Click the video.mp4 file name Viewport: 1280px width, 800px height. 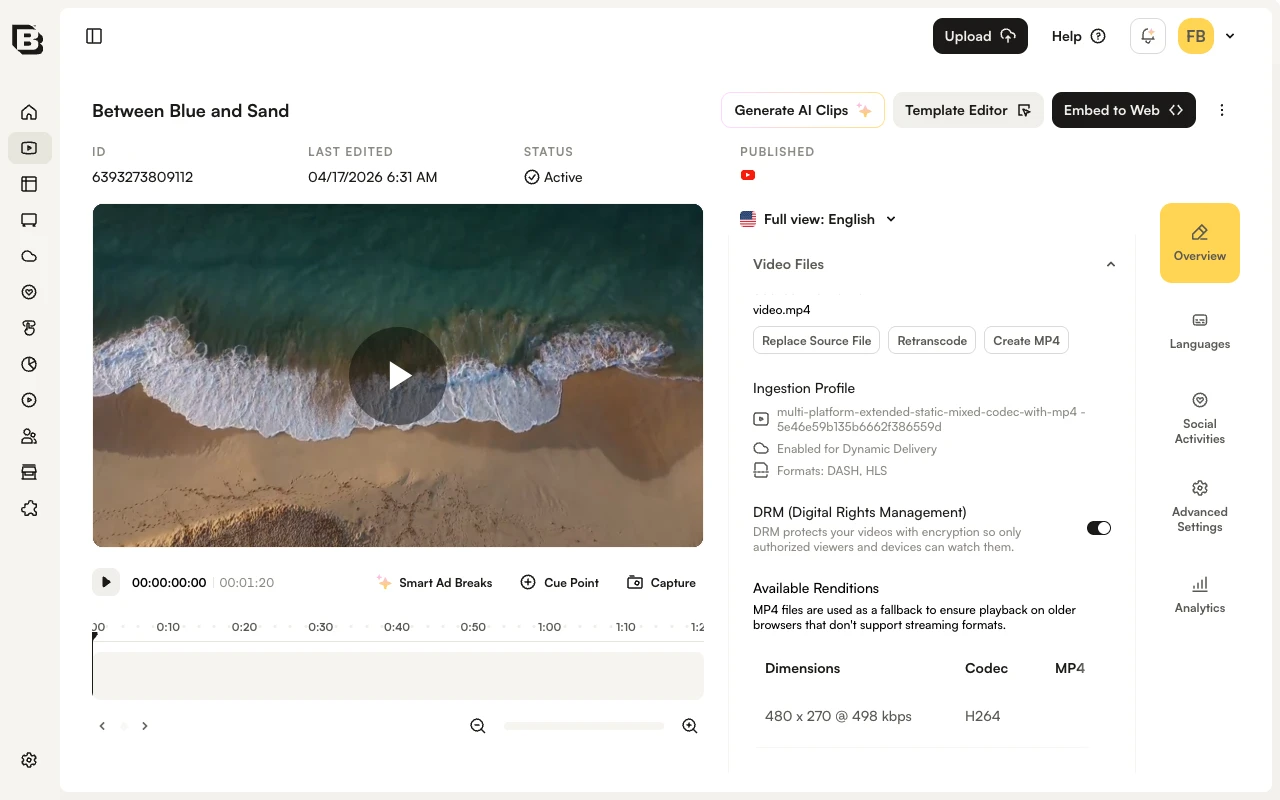click(782, 310)
